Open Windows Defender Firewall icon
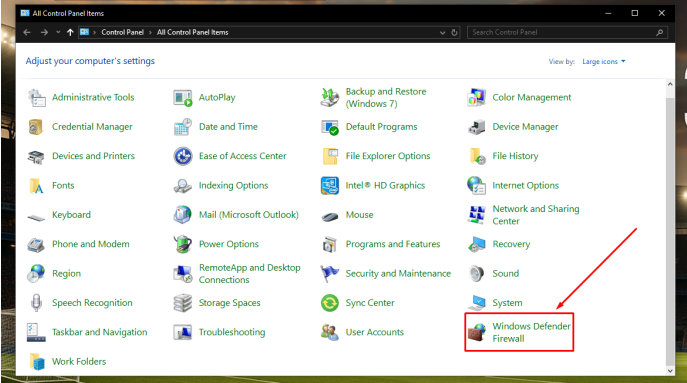The image size is (687, 383). [x=477, y=332]
